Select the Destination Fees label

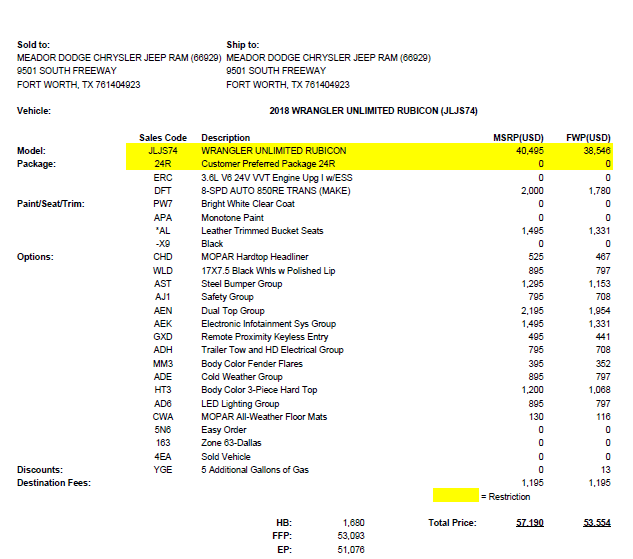54,483
